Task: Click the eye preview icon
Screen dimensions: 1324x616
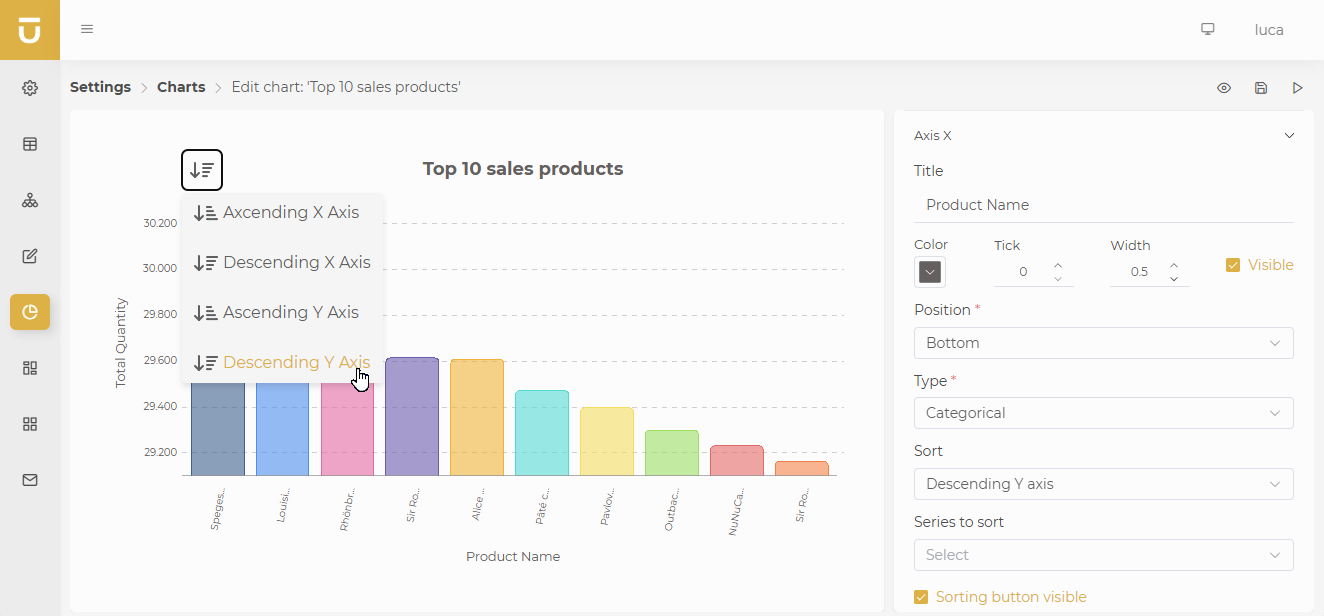Action: point(1224,88)
